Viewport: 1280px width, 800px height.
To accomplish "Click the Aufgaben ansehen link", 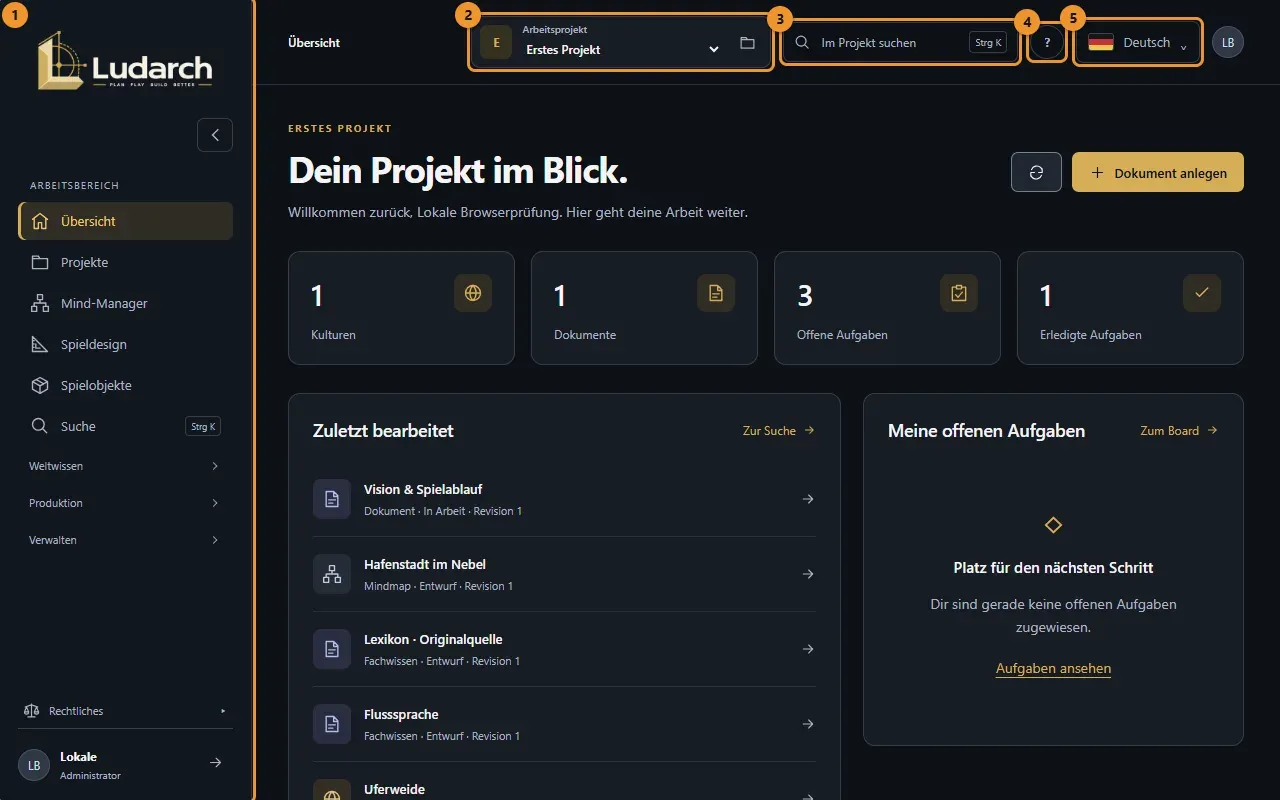I will click(1053, 668).
